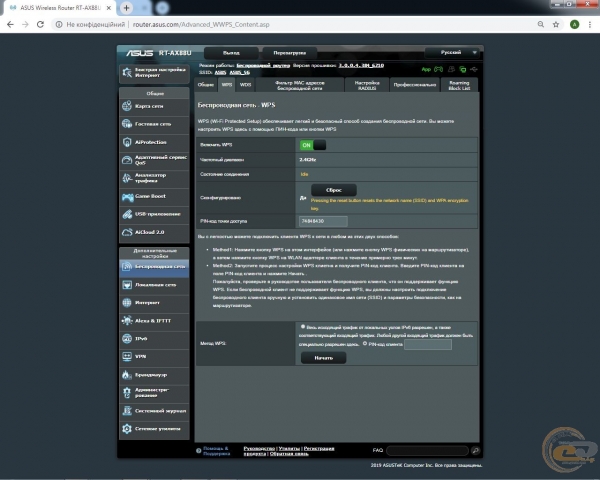Click the App status icon

point(426,69)
